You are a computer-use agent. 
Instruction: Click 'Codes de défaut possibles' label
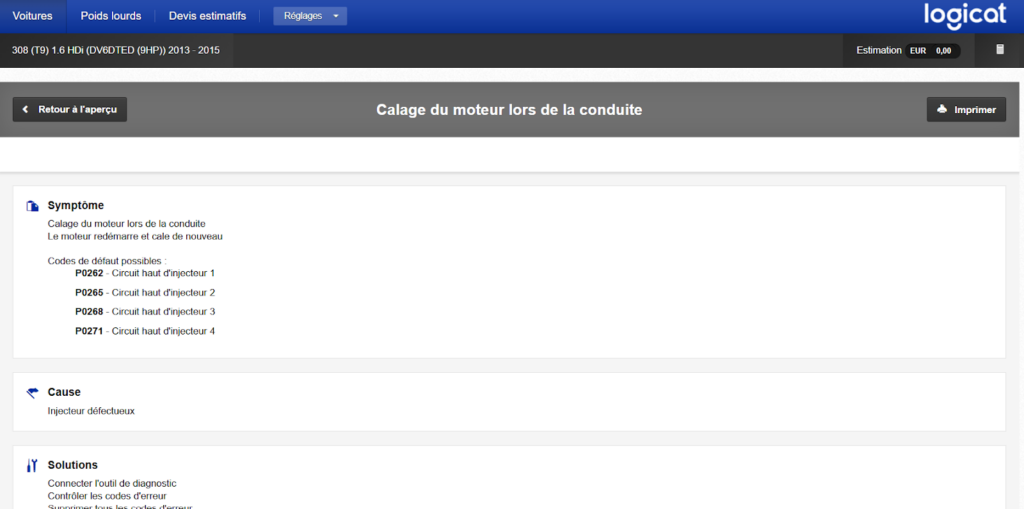click(x=107, y=261)
